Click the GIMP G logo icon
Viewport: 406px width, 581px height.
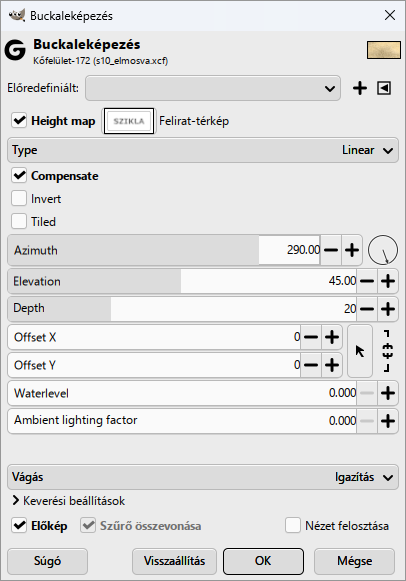pyautogui.click(x=15, y=50)
